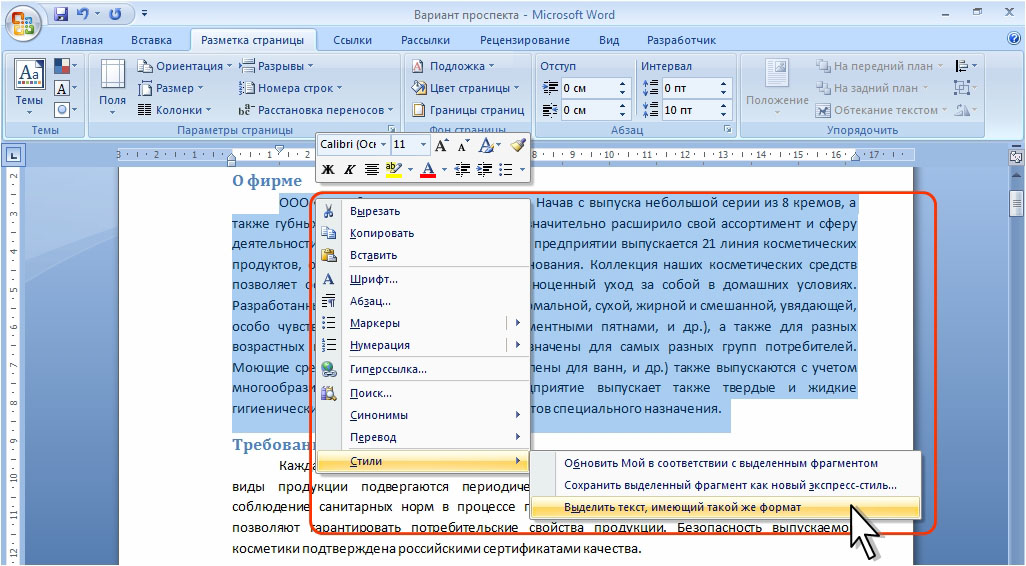Choose Копировать in context menu
This screenshot has width=1026, height=566.
(423, 234)
